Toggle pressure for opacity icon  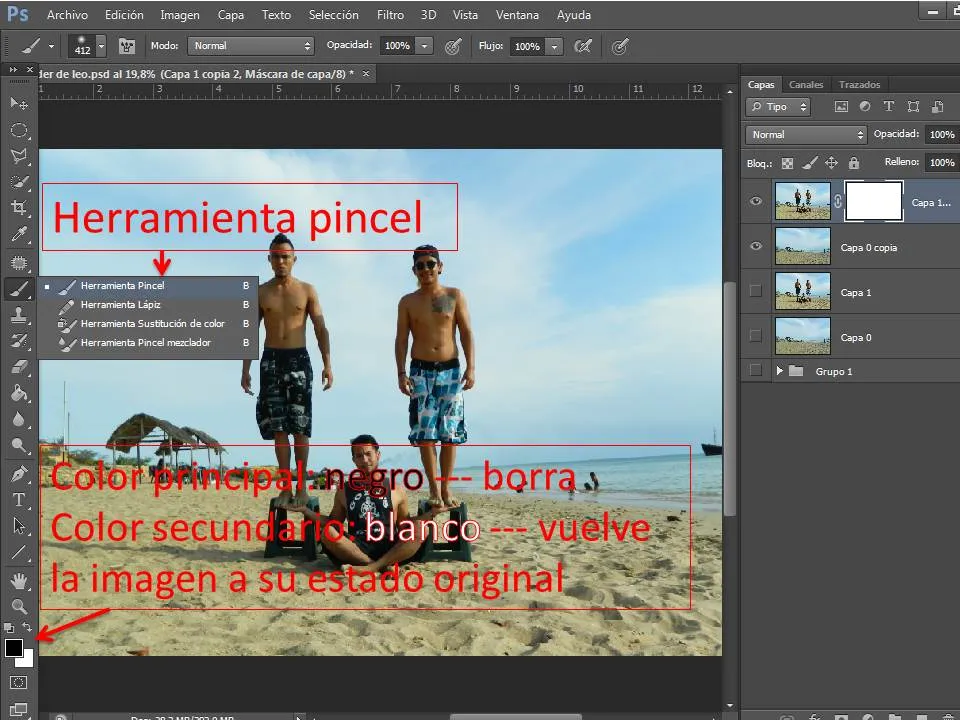pyautogui.click(x=453, y=47)
